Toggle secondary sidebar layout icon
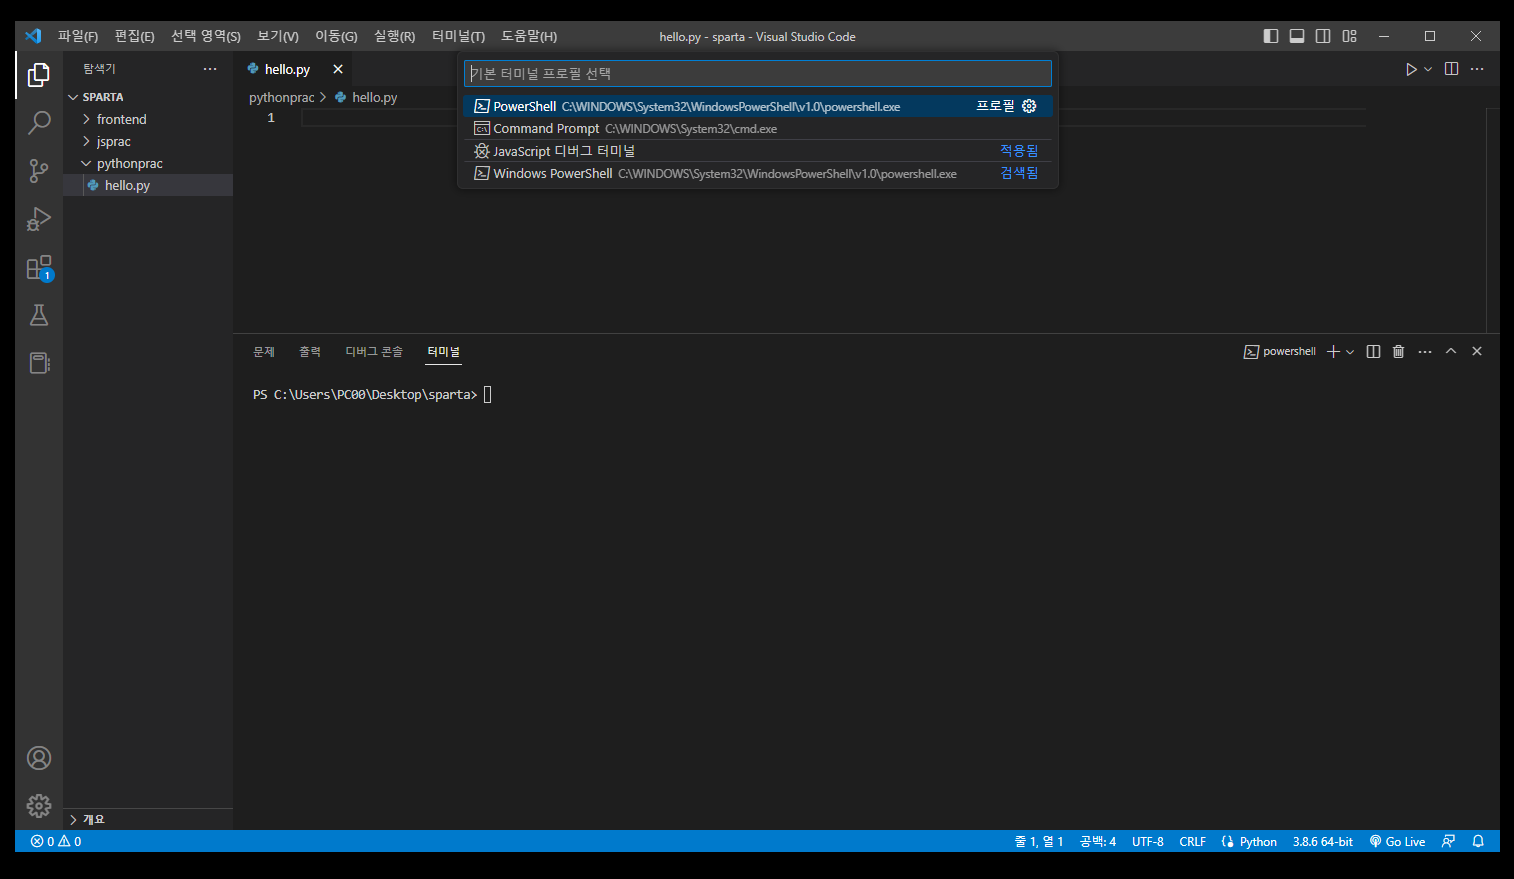The height and width of the screenshot is (879, 1514). [x=1323, y=36]
